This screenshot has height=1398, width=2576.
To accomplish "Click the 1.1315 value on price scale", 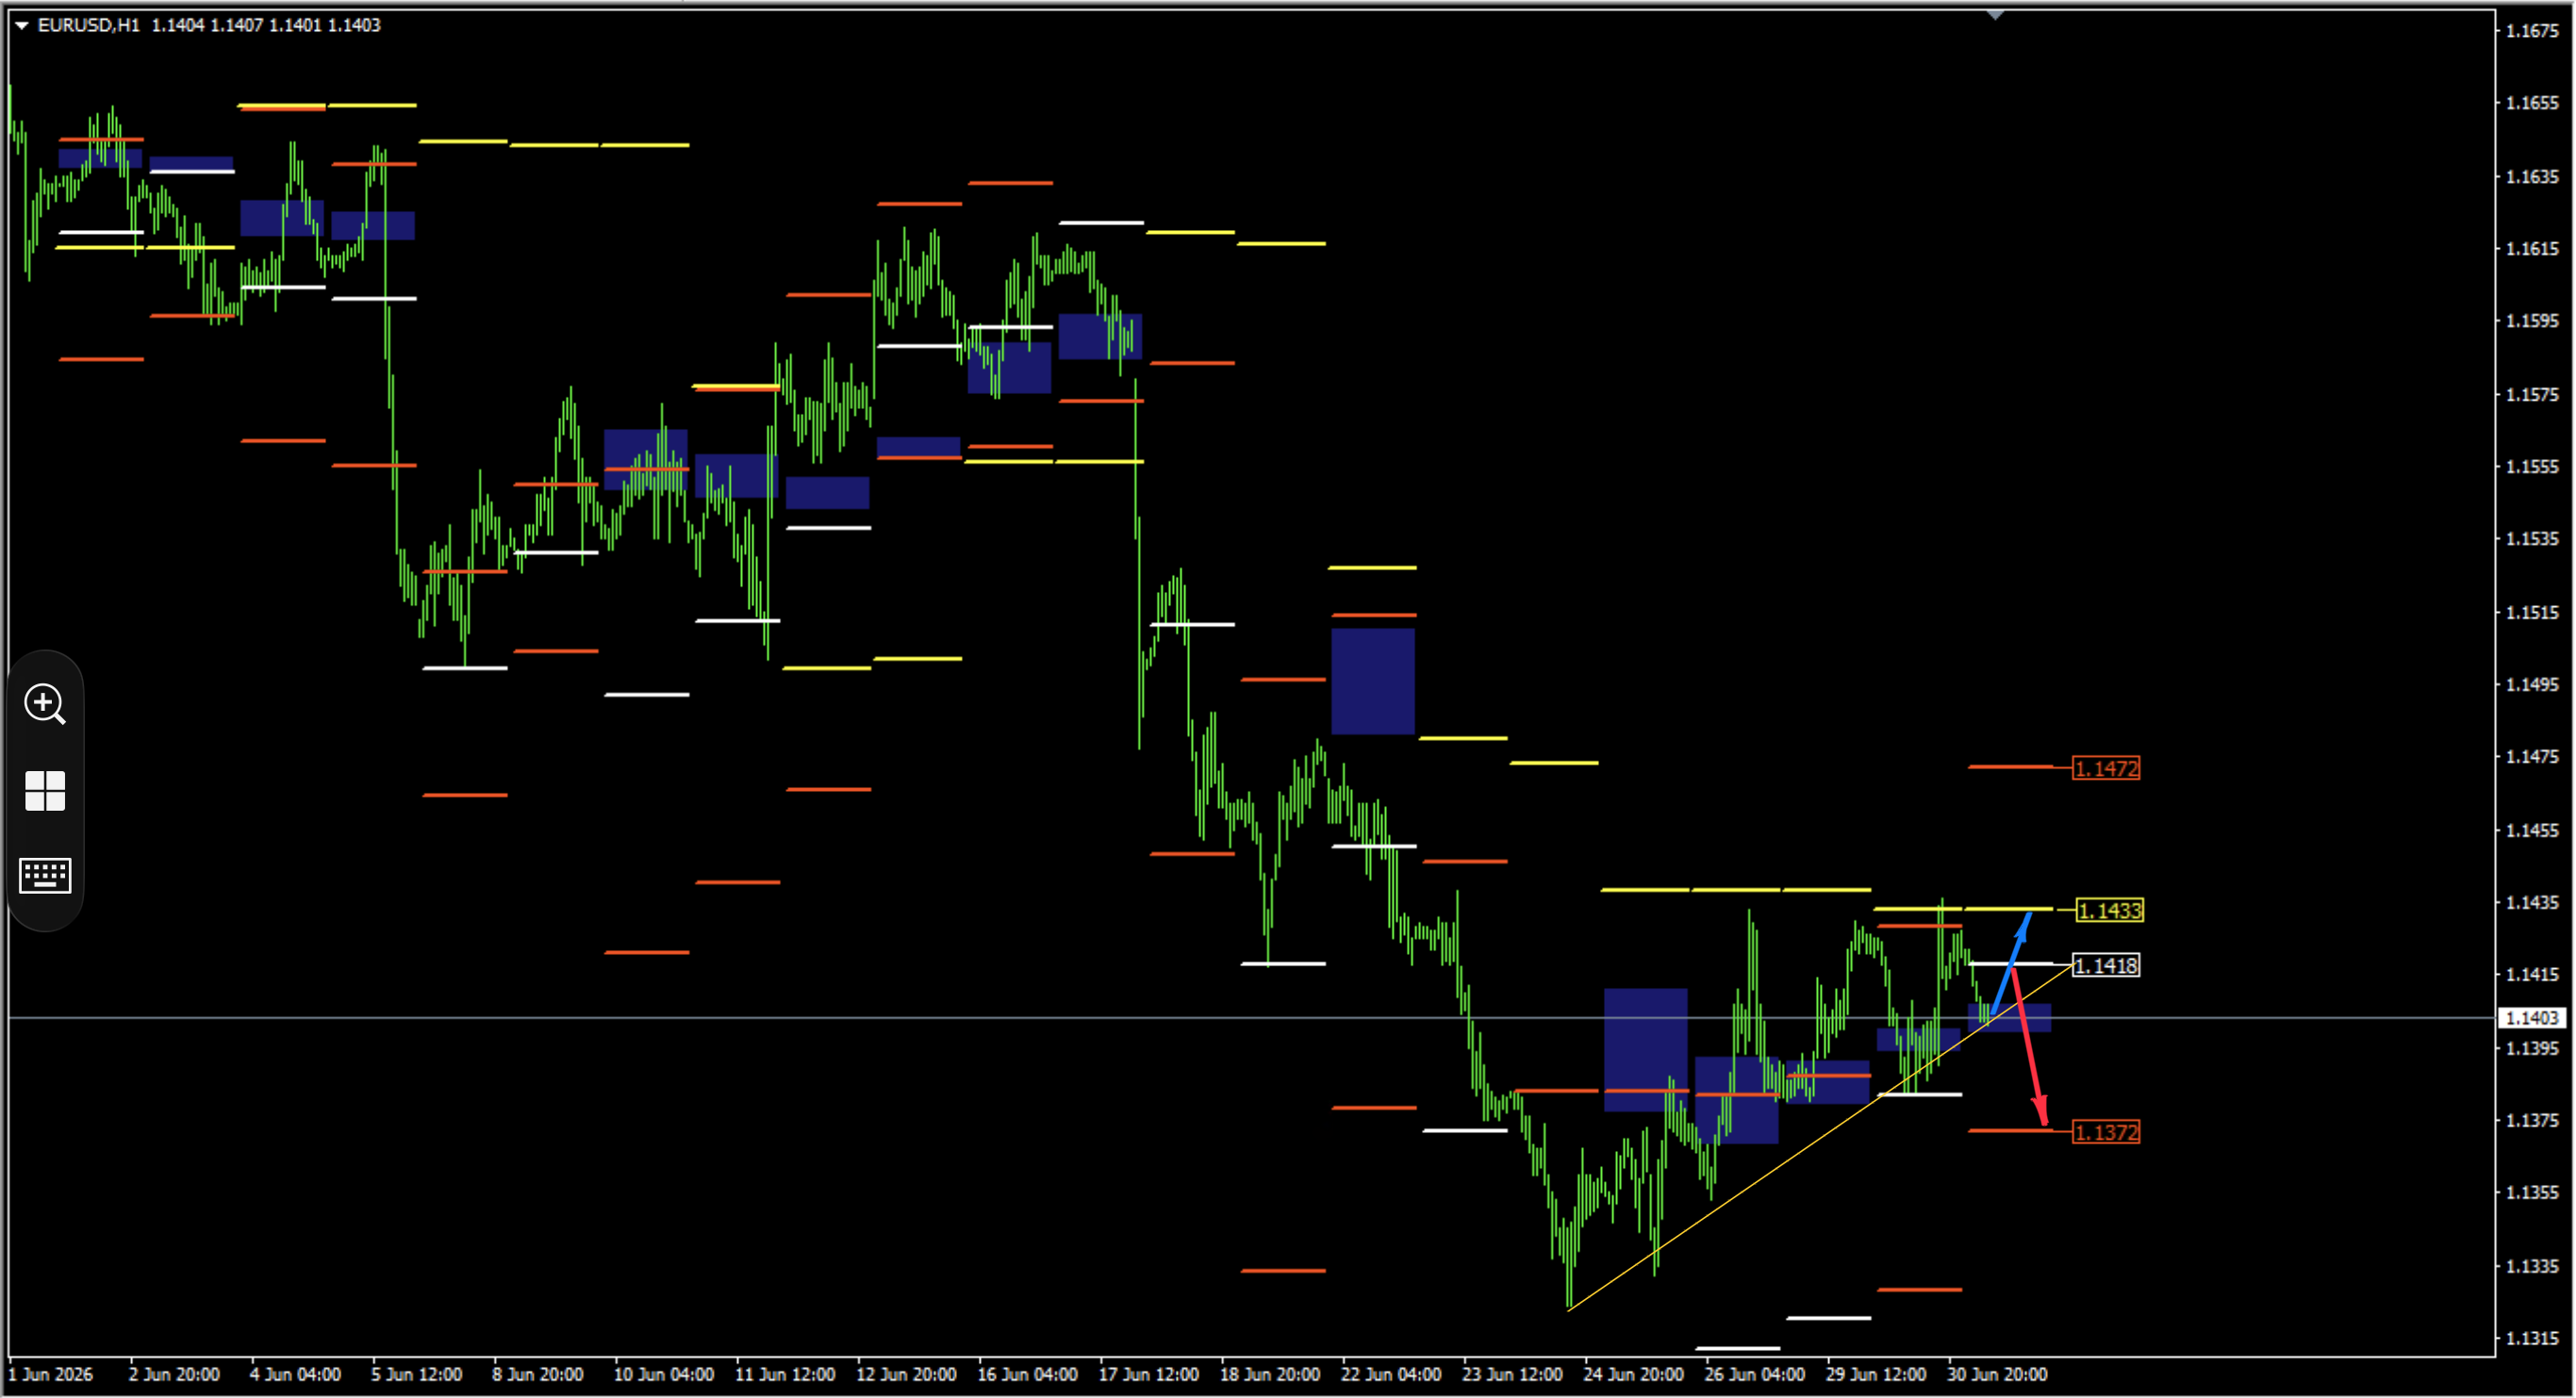I will (x=2532, y=1338).
